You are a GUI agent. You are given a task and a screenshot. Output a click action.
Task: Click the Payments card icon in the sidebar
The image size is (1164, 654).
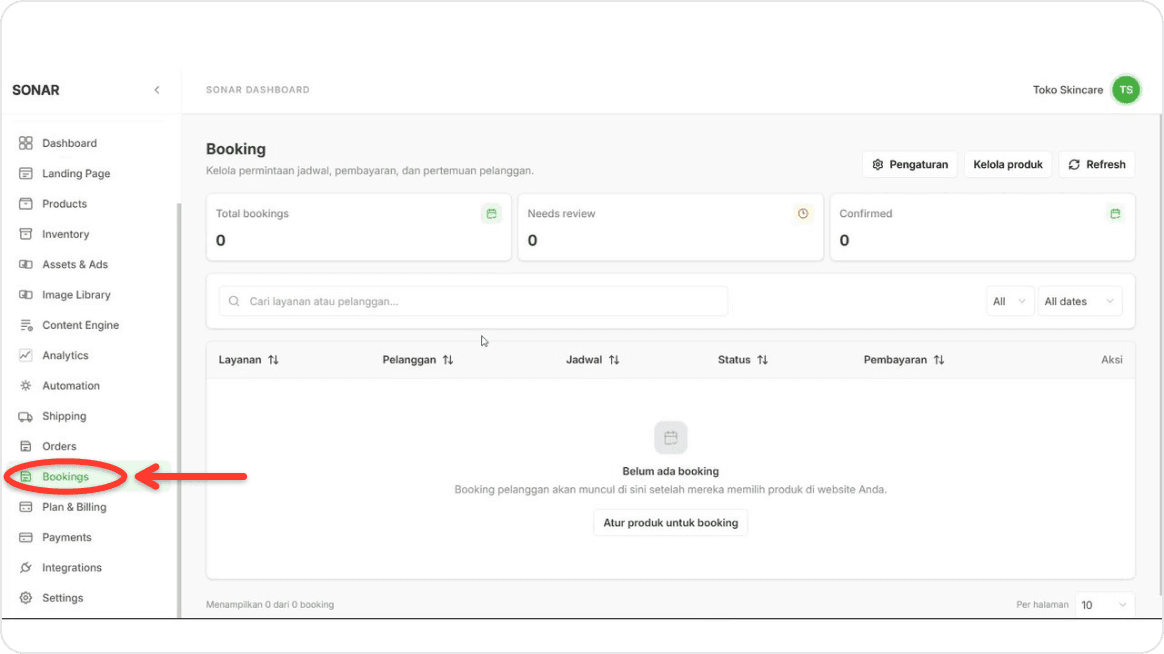click(26, 537)
